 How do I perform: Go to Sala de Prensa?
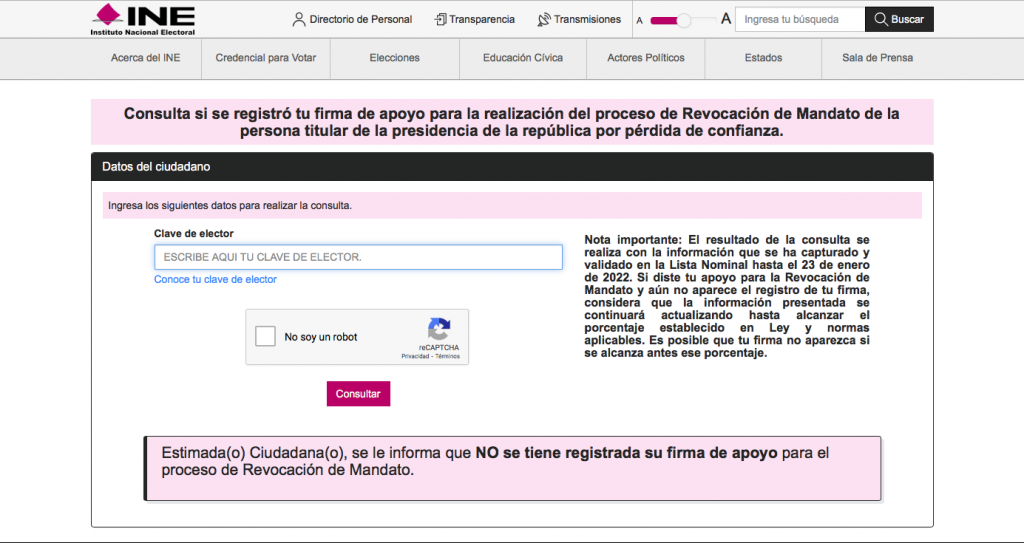coord(877,58)
